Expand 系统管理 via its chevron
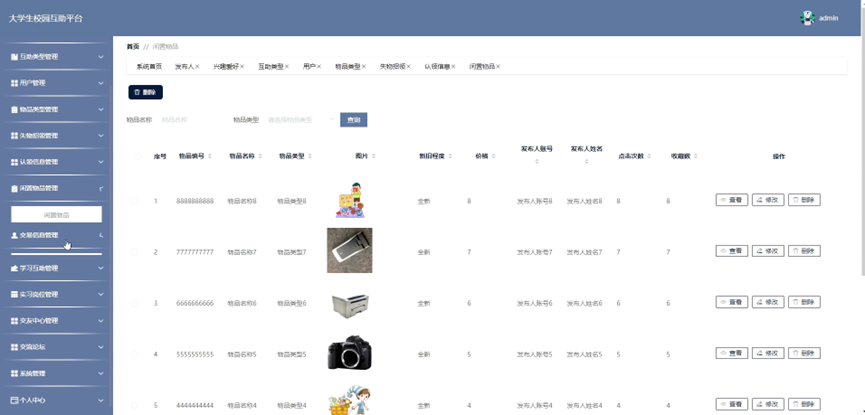The width and height of the screenshot is (865, 415). (x=101, y=374)
